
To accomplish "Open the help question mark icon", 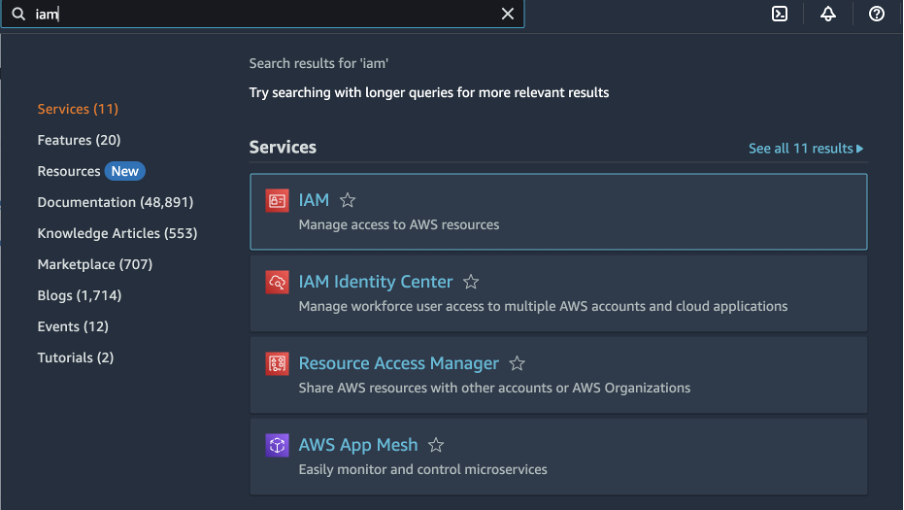I will 876,14.
